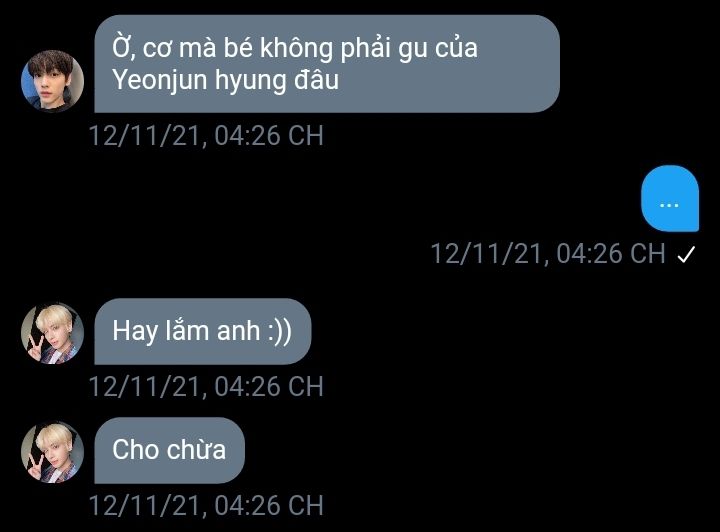Click the word "Yeonjun" in the first message
The width and height of the screenshot is (720, 532).
(x=160, y=81)
